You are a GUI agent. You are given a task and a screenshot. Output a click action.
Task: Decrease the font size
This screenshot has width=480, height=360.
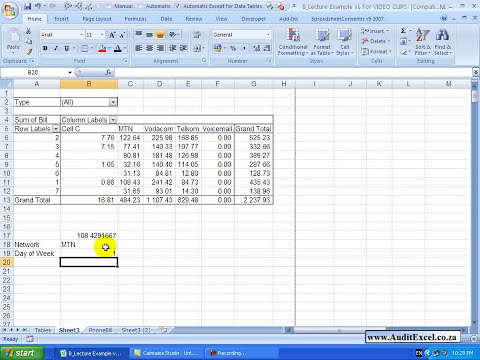tap(122, 35)
